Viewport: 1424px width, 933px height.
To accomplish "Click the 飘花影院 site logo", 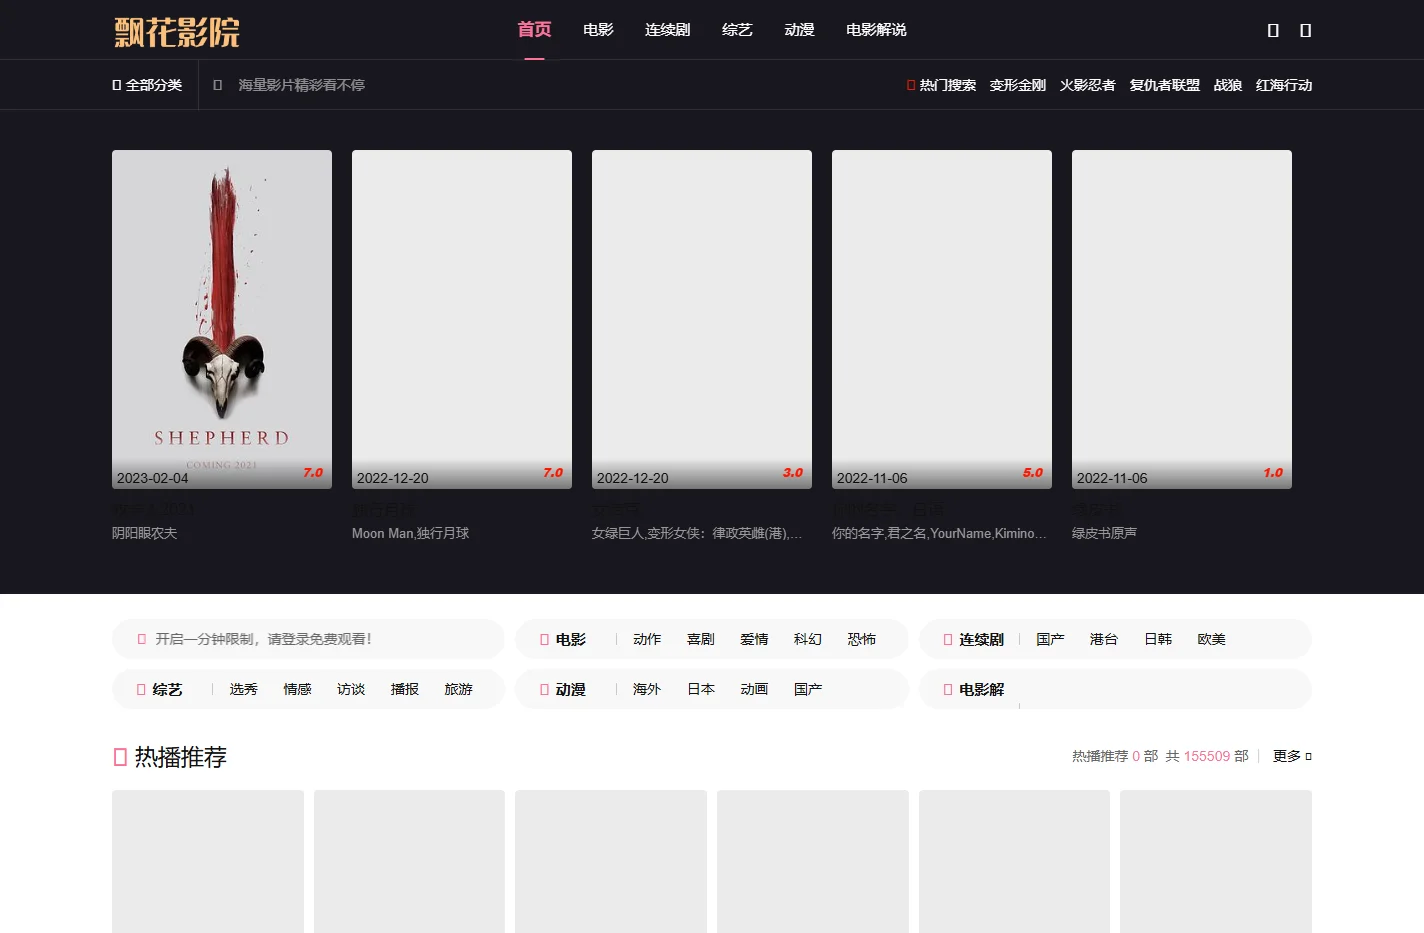I will pyautogui.click(x=177, y=31).
